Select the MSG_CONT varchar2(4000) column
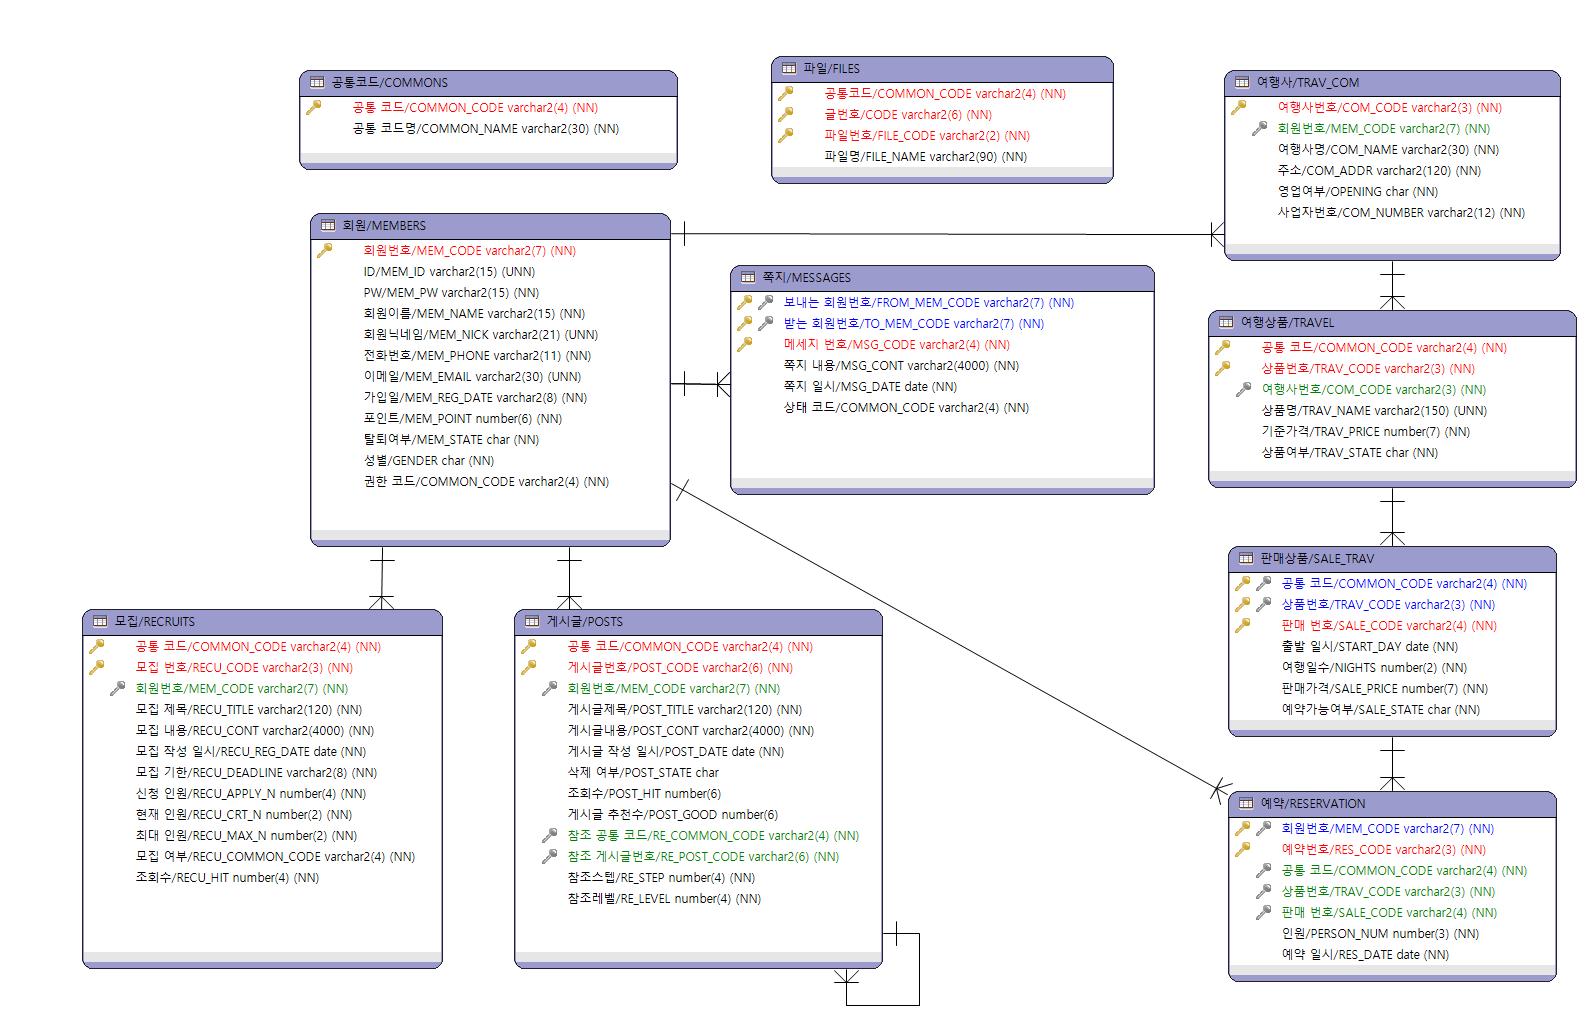This screenshot has height=1016, width=1587. (x=902, y=365)
